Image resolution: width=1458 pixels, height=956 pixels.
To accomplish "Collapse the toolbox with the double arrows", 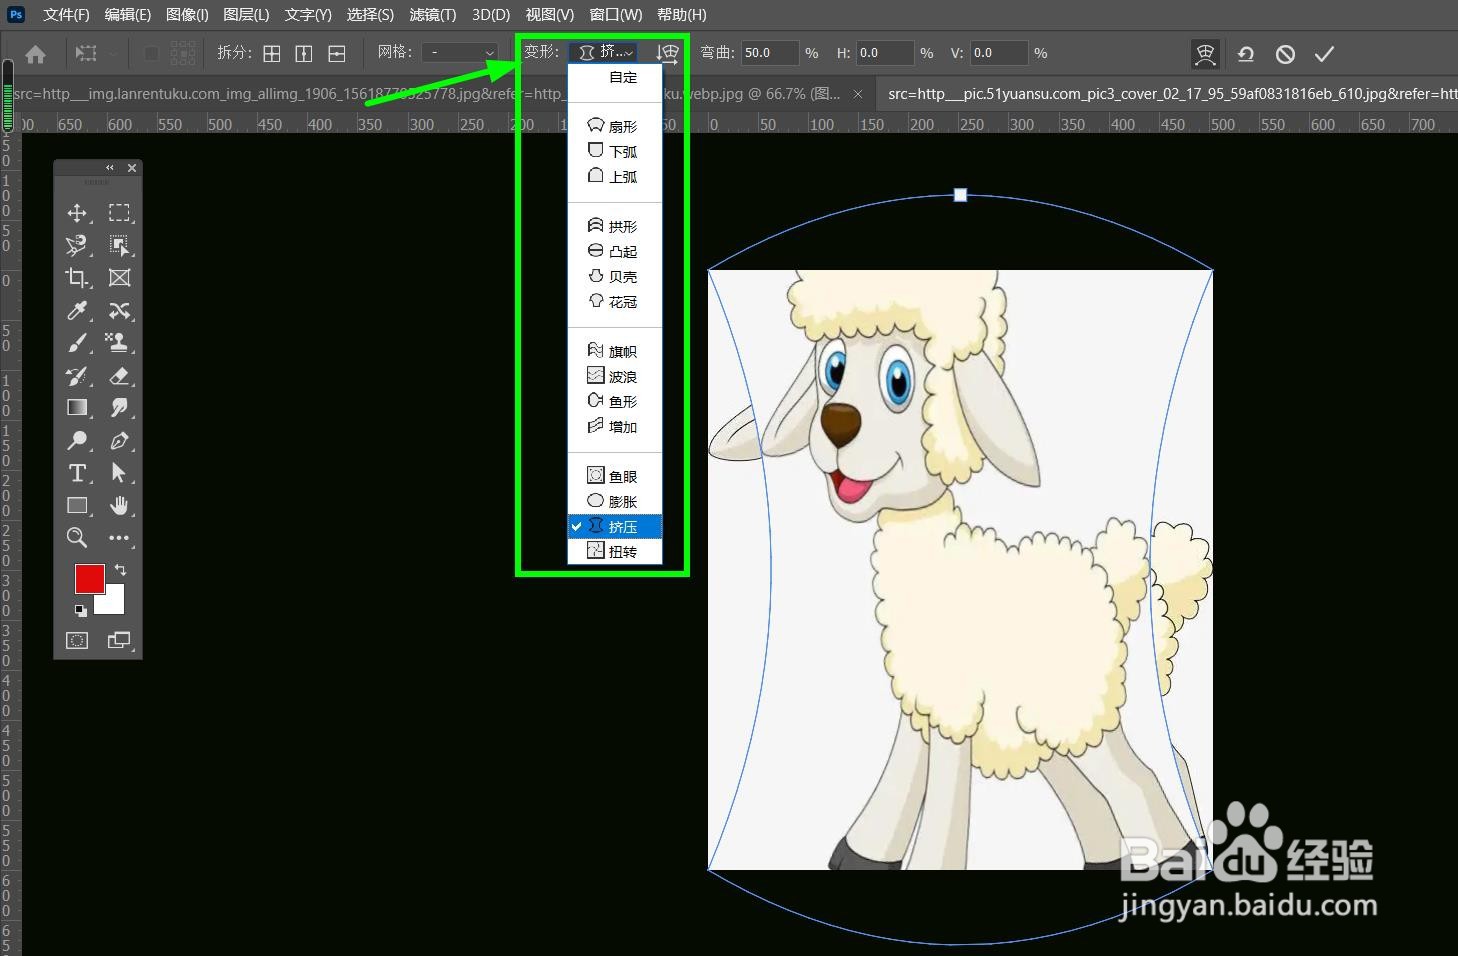I will pyautogui.click(x=110, y=168).
